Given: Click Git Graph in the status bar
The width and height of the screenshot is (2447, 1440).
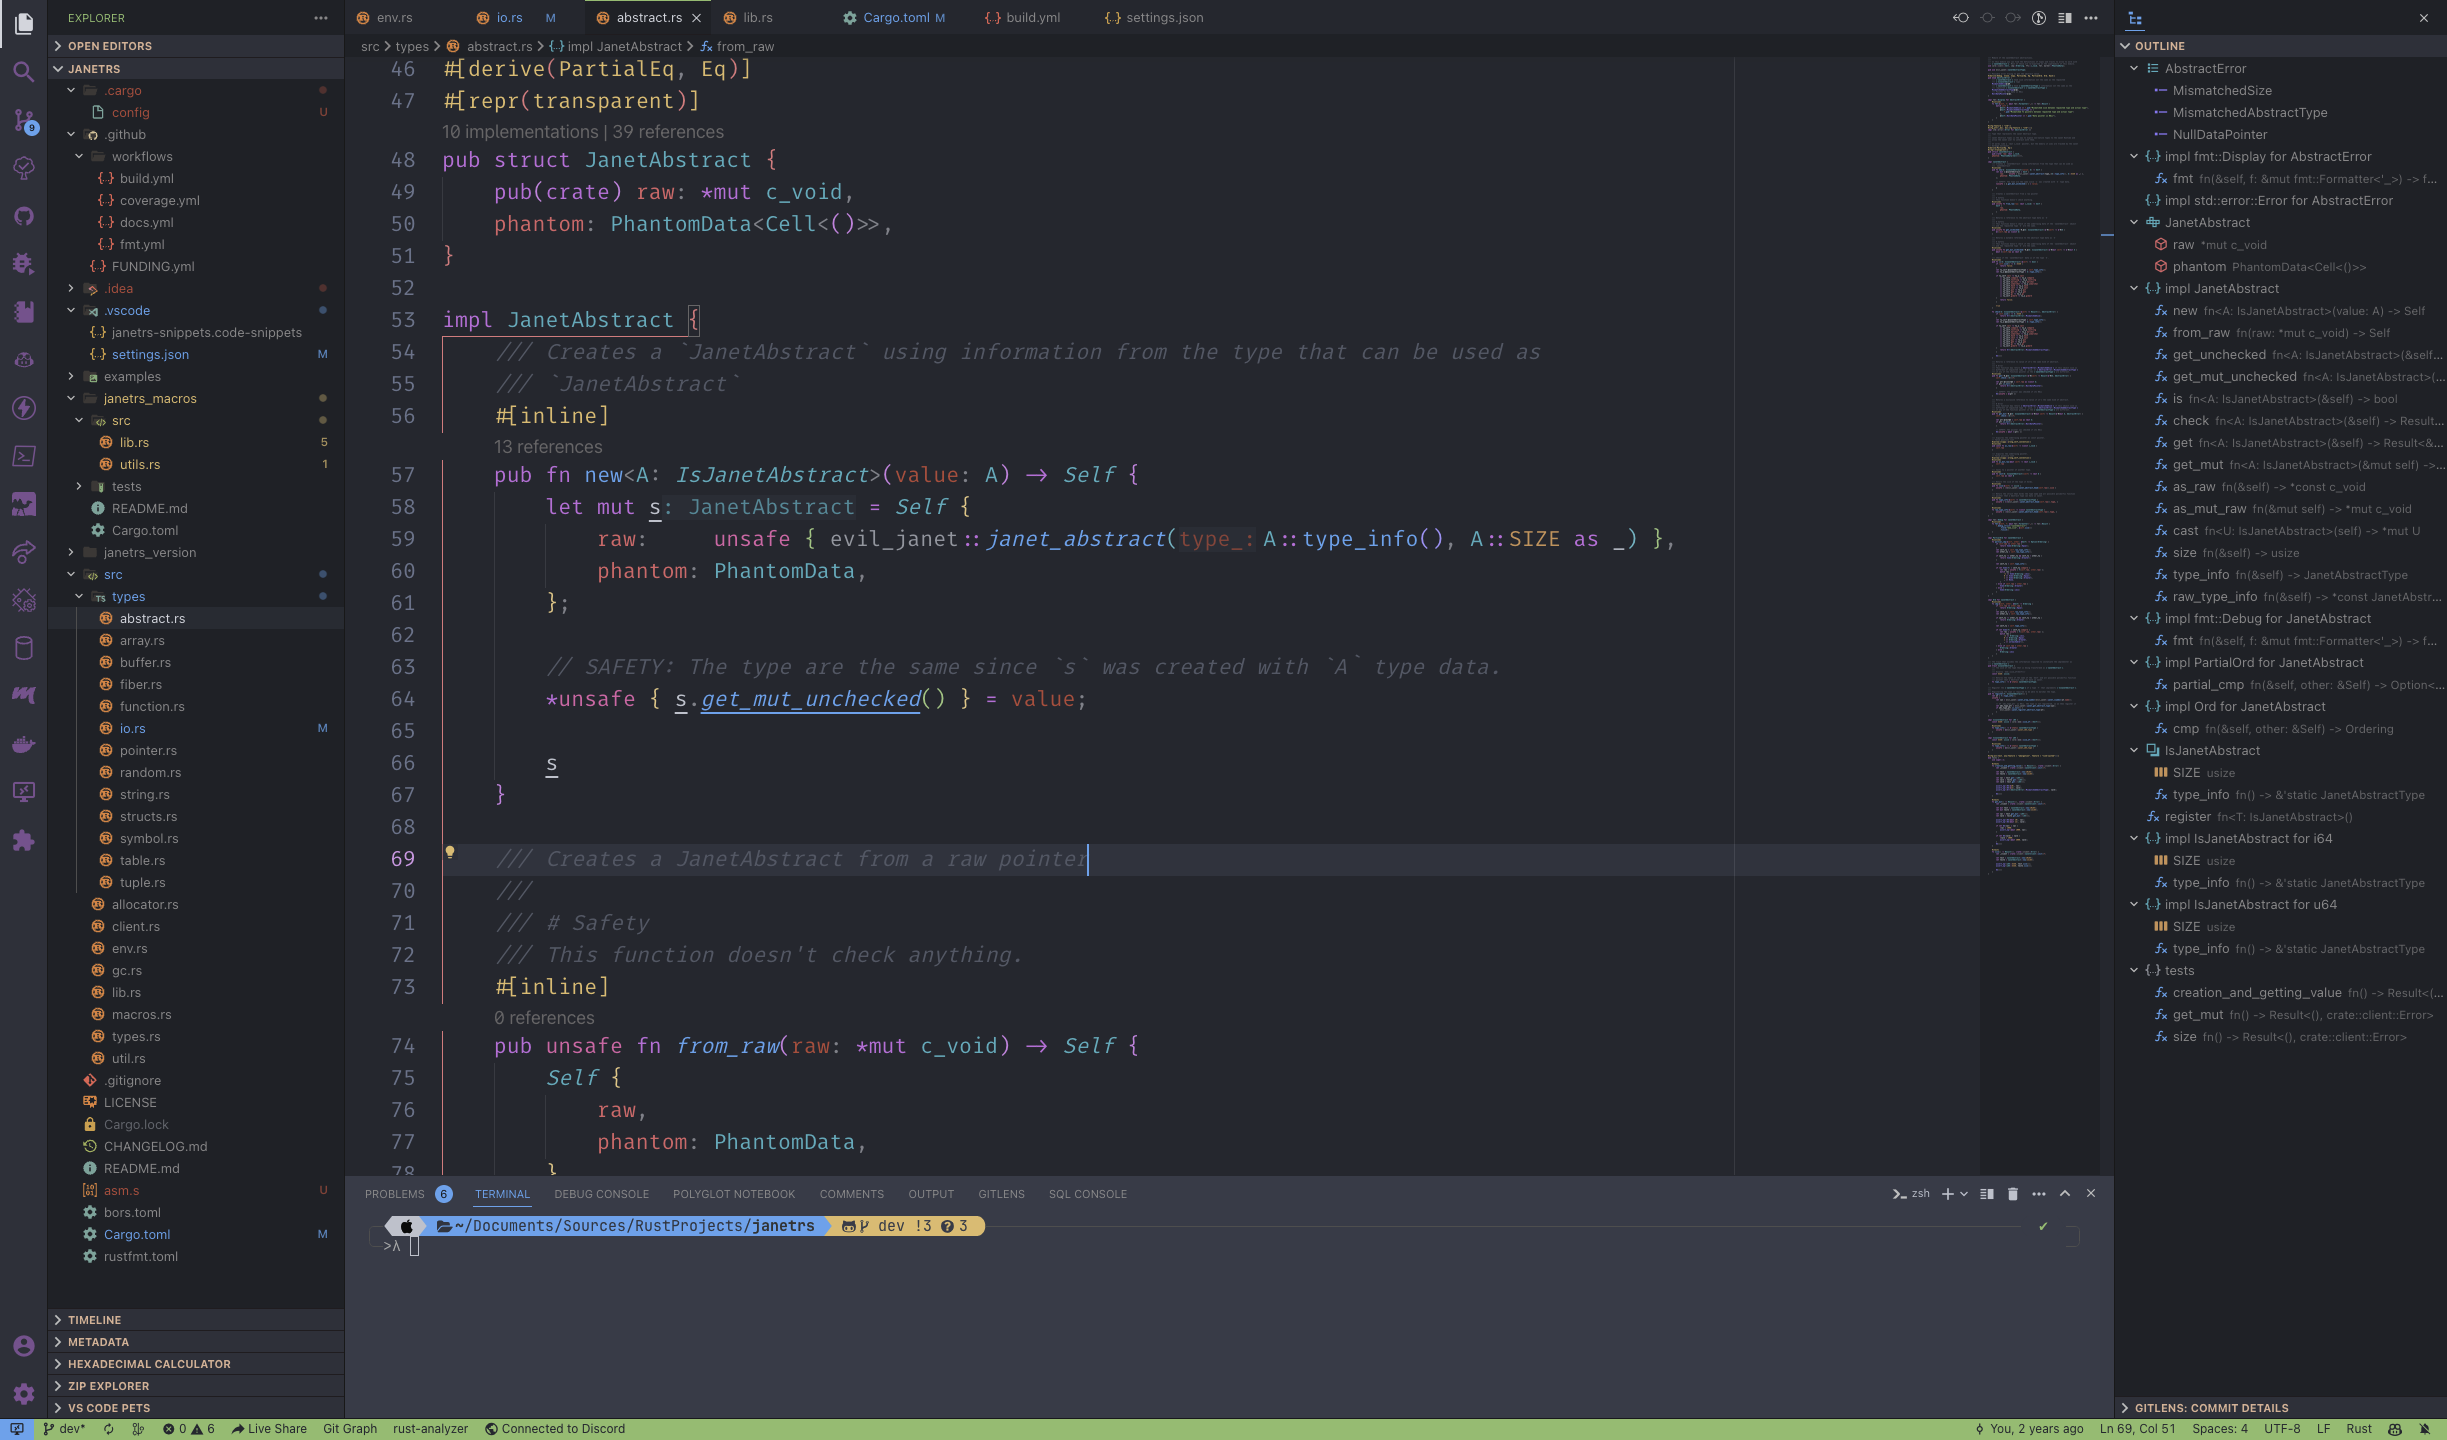Looking at the screenshot, I should click(x=350, y=1429).
